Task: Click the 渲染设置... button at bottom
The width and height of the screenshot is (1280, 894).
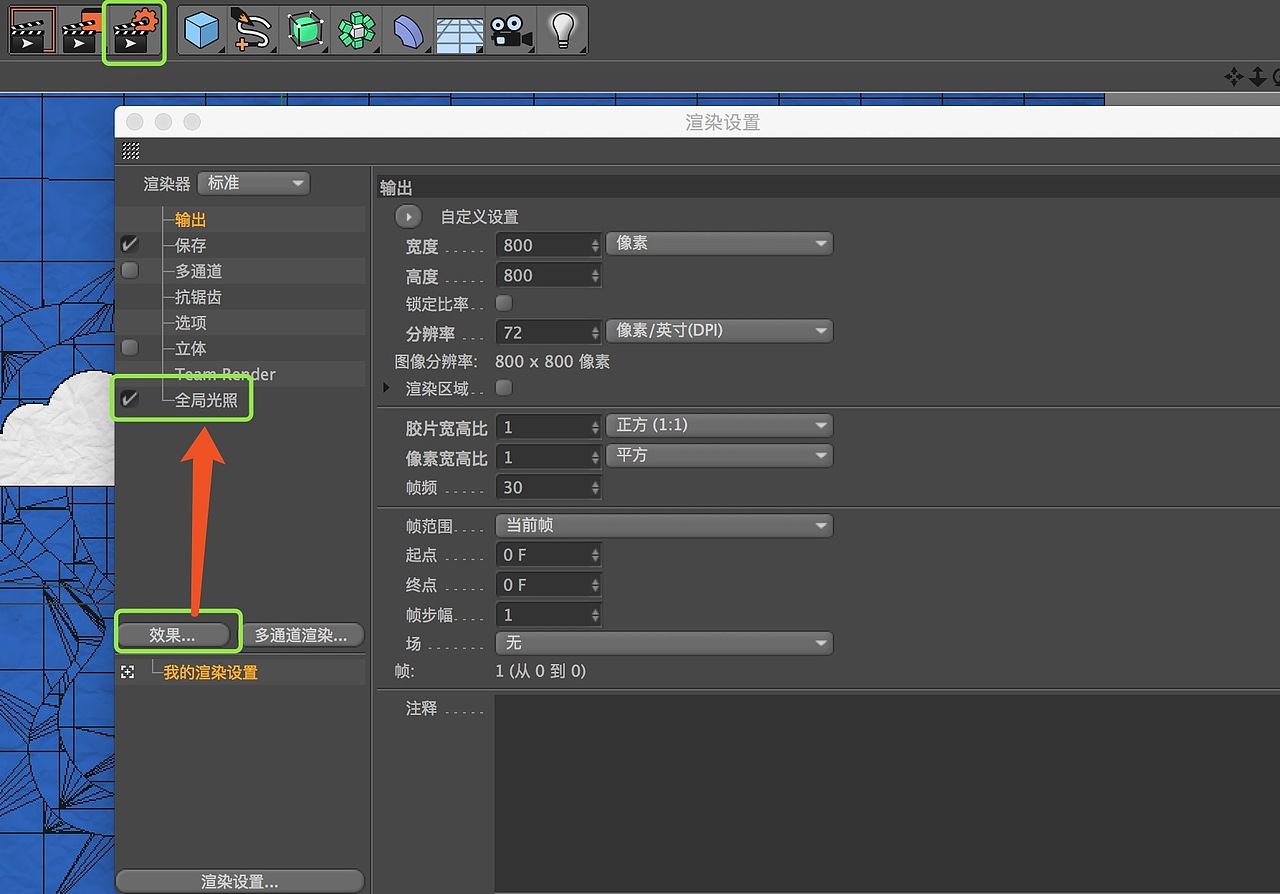Action: coord(240,881)
